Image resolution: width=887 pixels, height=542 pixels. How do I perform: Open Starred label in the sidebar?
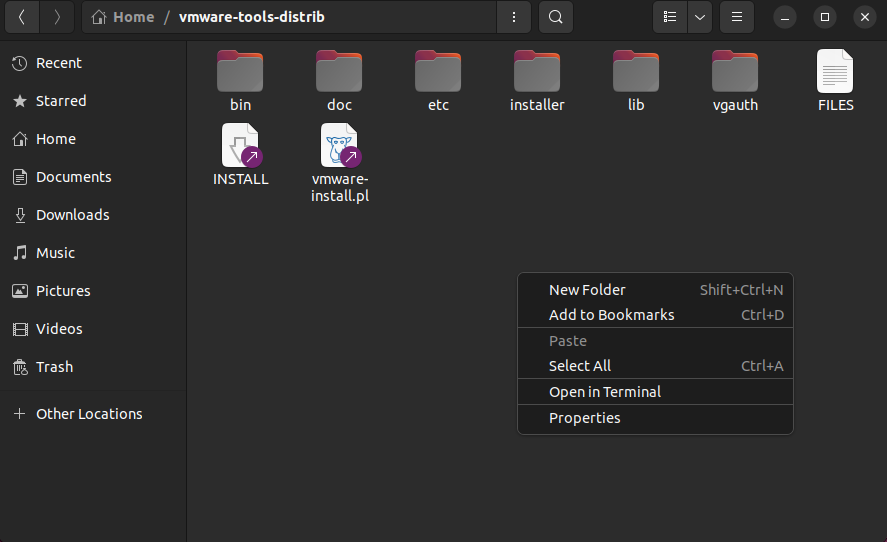[61, 101]
